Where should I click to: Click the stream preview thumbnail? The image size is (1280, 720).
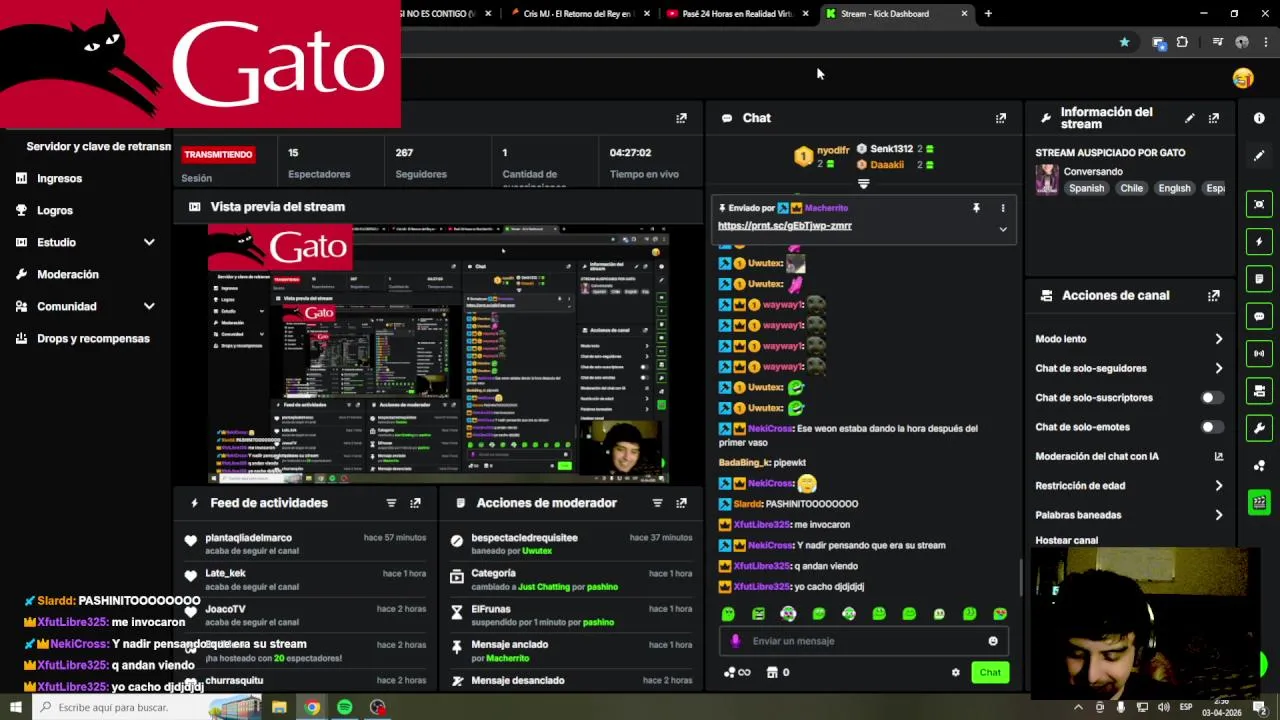438,355
